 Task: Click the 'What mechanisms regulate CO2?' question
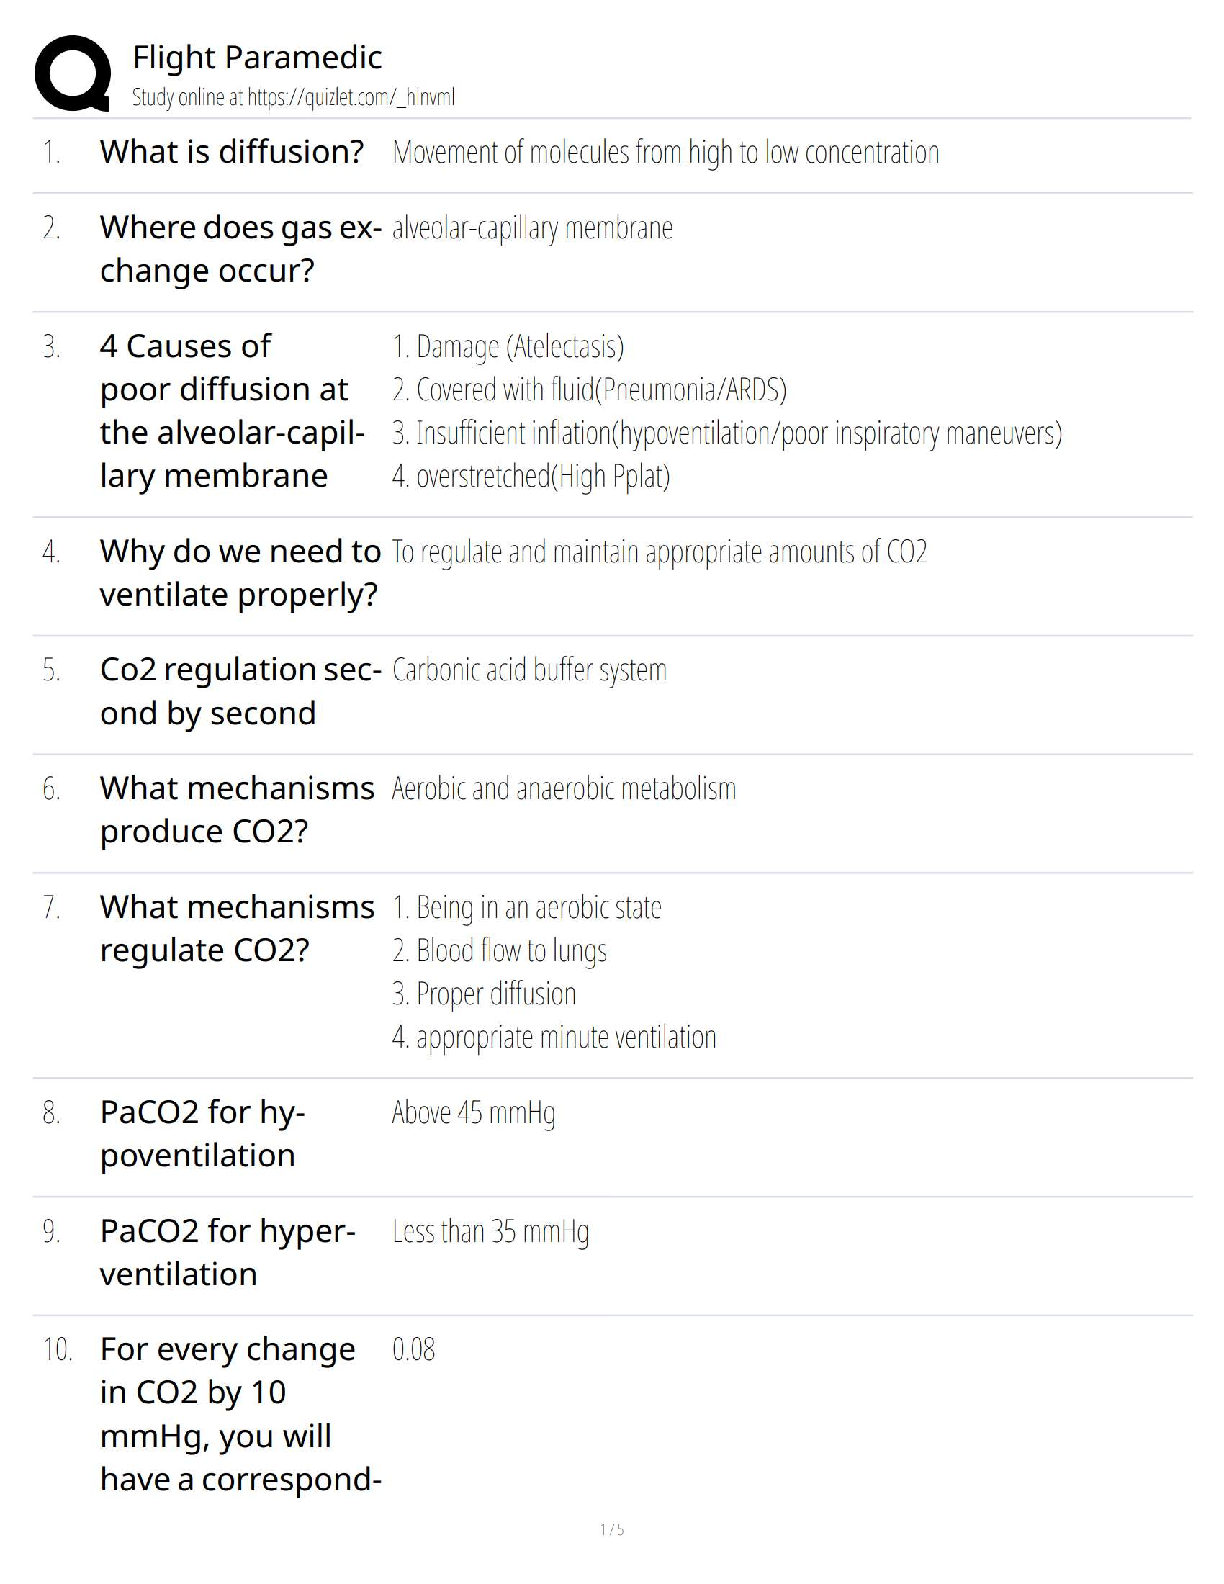pyautogui.click(x=237, y=928)
